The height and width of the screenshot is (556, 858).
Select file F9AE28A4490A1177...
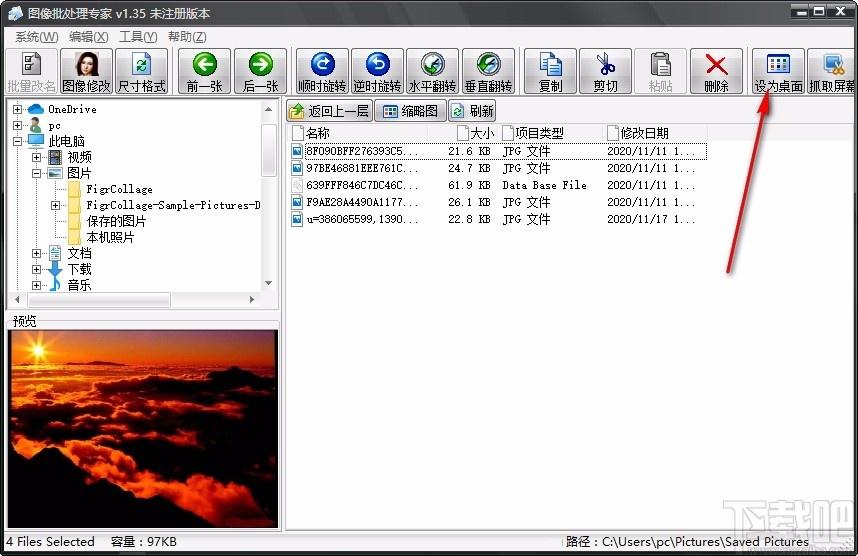click(362, 202)
